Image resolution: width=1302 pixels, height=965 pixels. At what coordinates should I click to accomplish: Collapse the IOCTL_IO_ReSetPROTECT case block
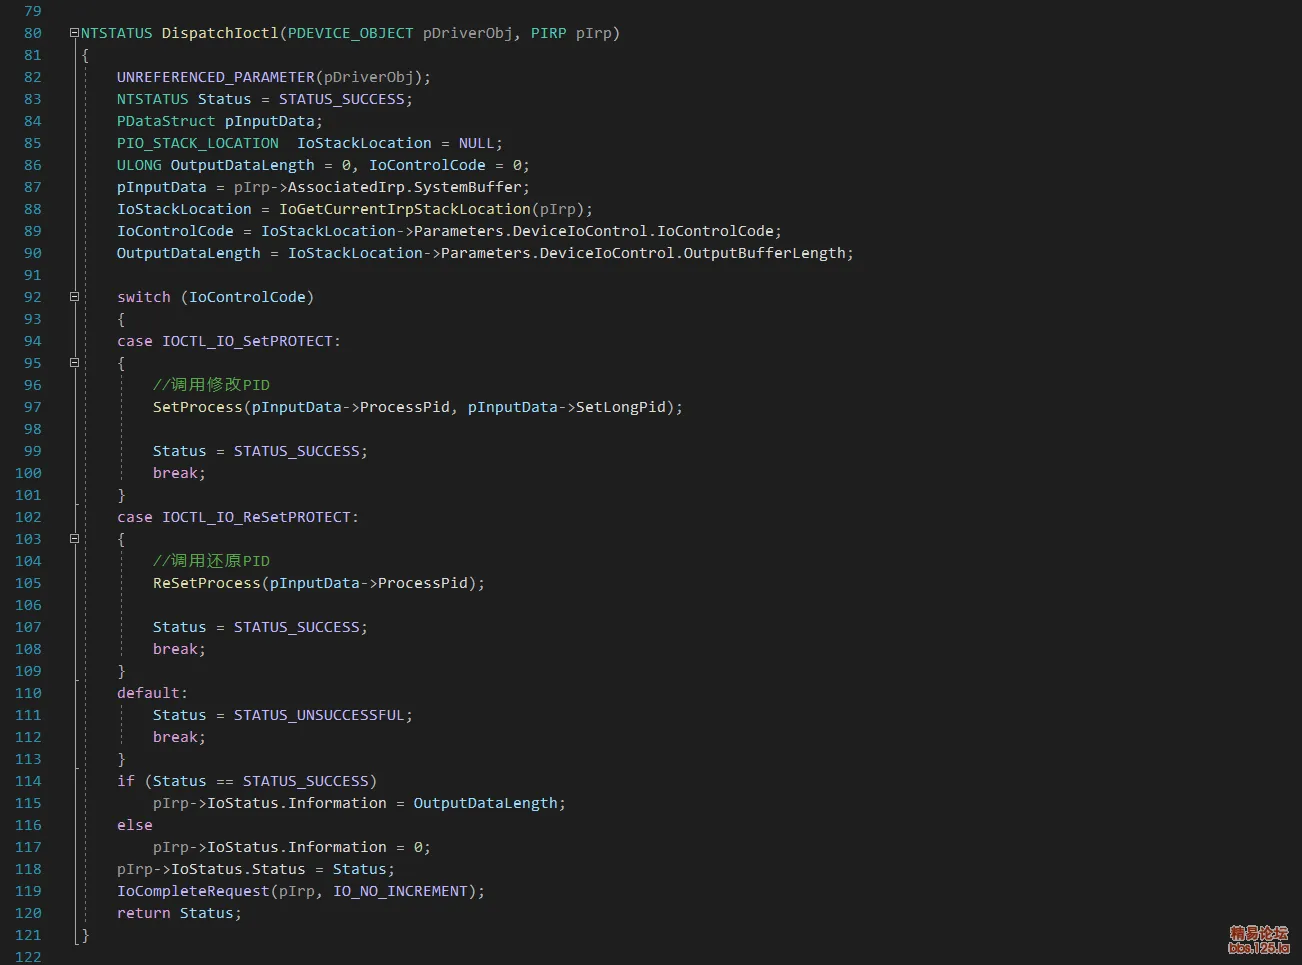[x=73, y=538]
